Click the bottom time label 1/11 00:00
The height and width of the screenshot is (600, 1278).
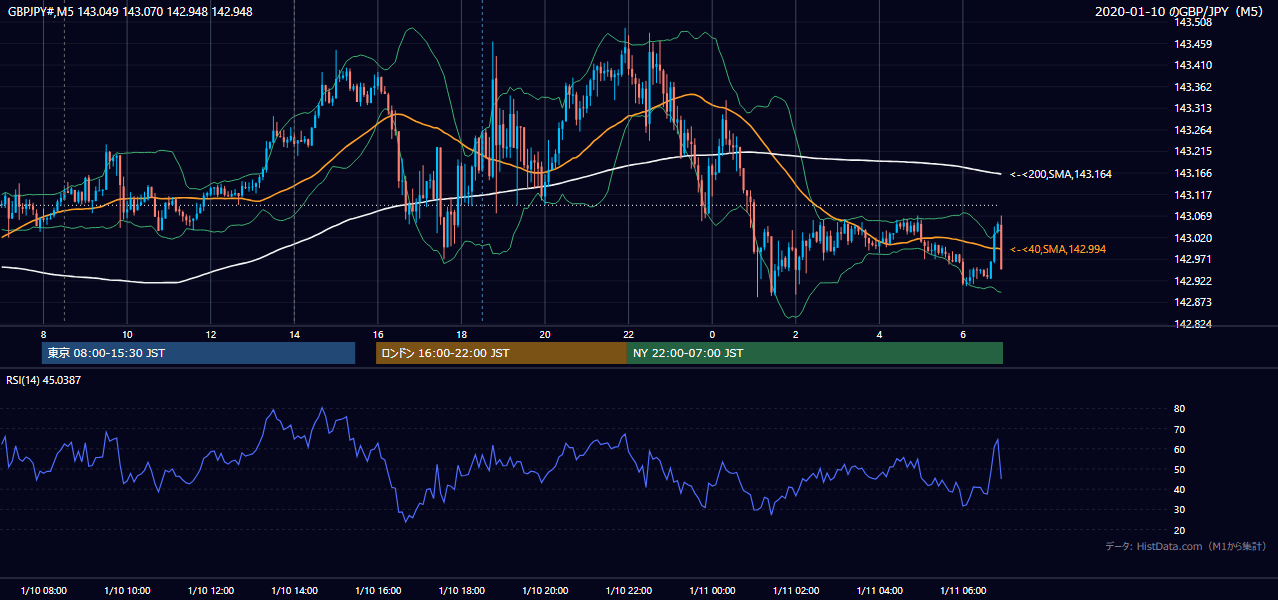coord(711,591)
